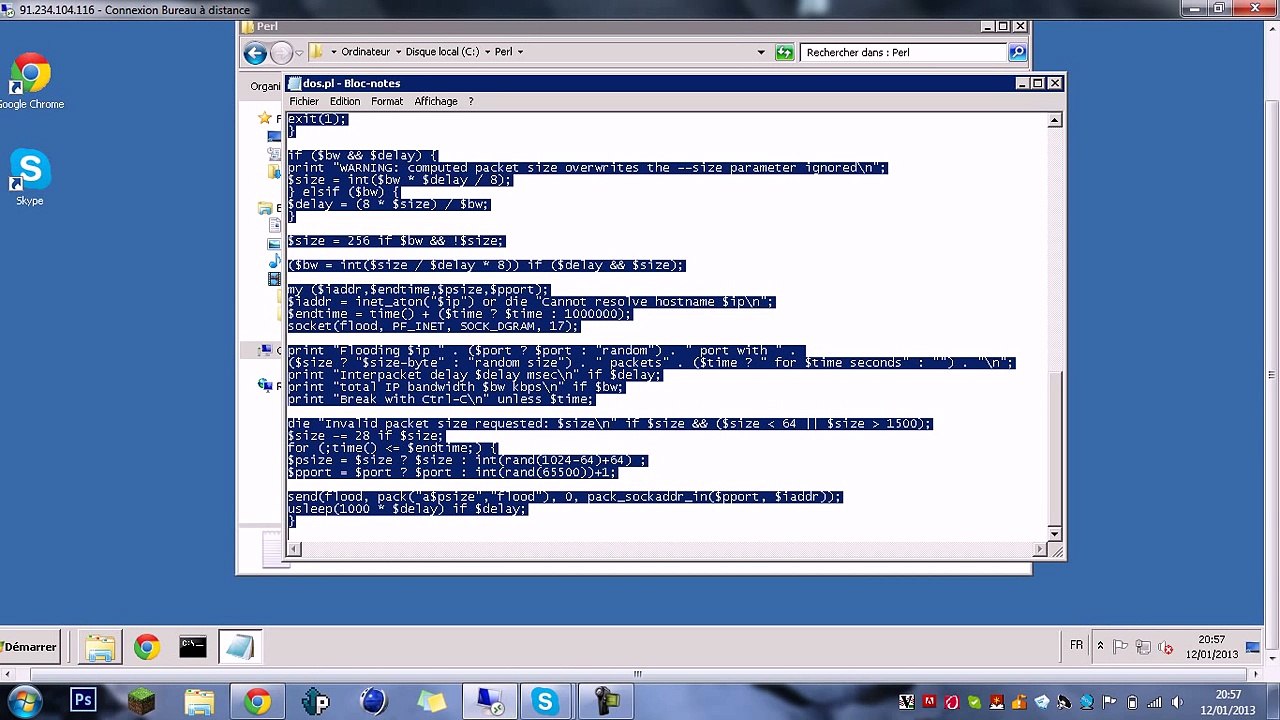Image resolution: width=1280 pixels, height=720 pixels.
Task: Click line starting 'die "Invalid packet size requested'
Action: tap(610, 424)
